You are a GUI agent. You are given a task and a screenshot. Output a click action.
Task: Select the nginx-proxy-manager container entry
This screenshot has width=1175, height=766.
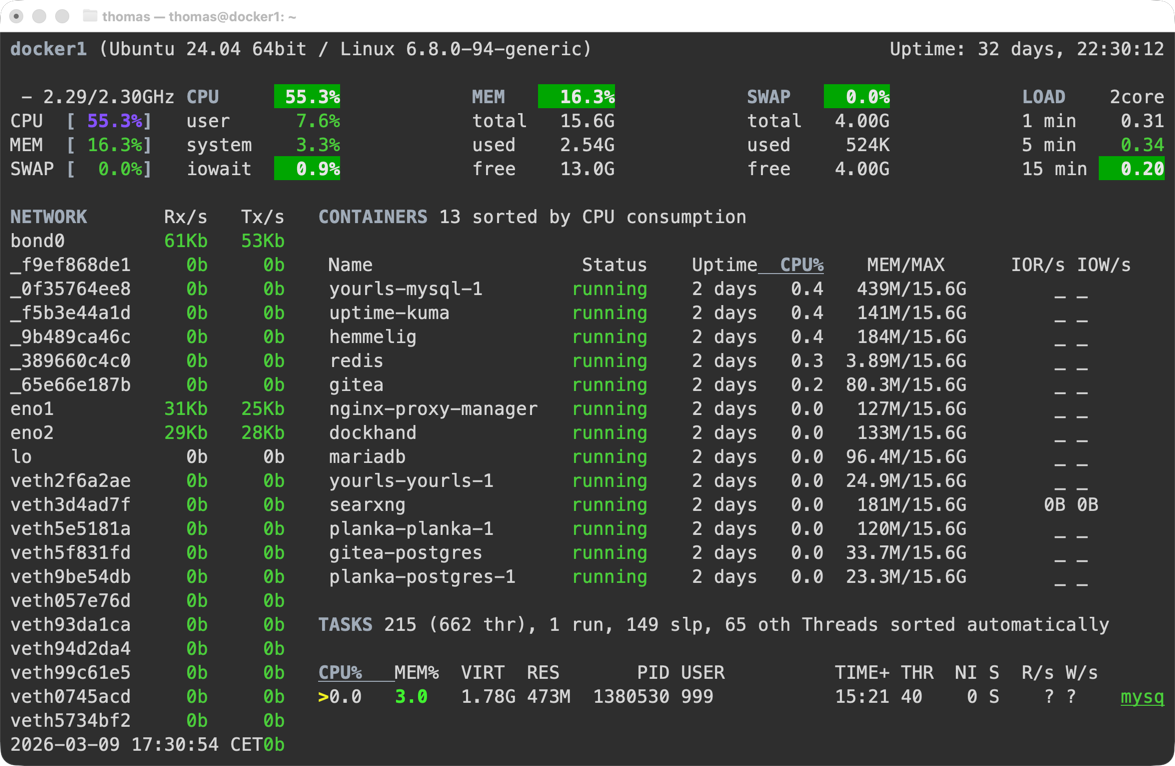433,409
